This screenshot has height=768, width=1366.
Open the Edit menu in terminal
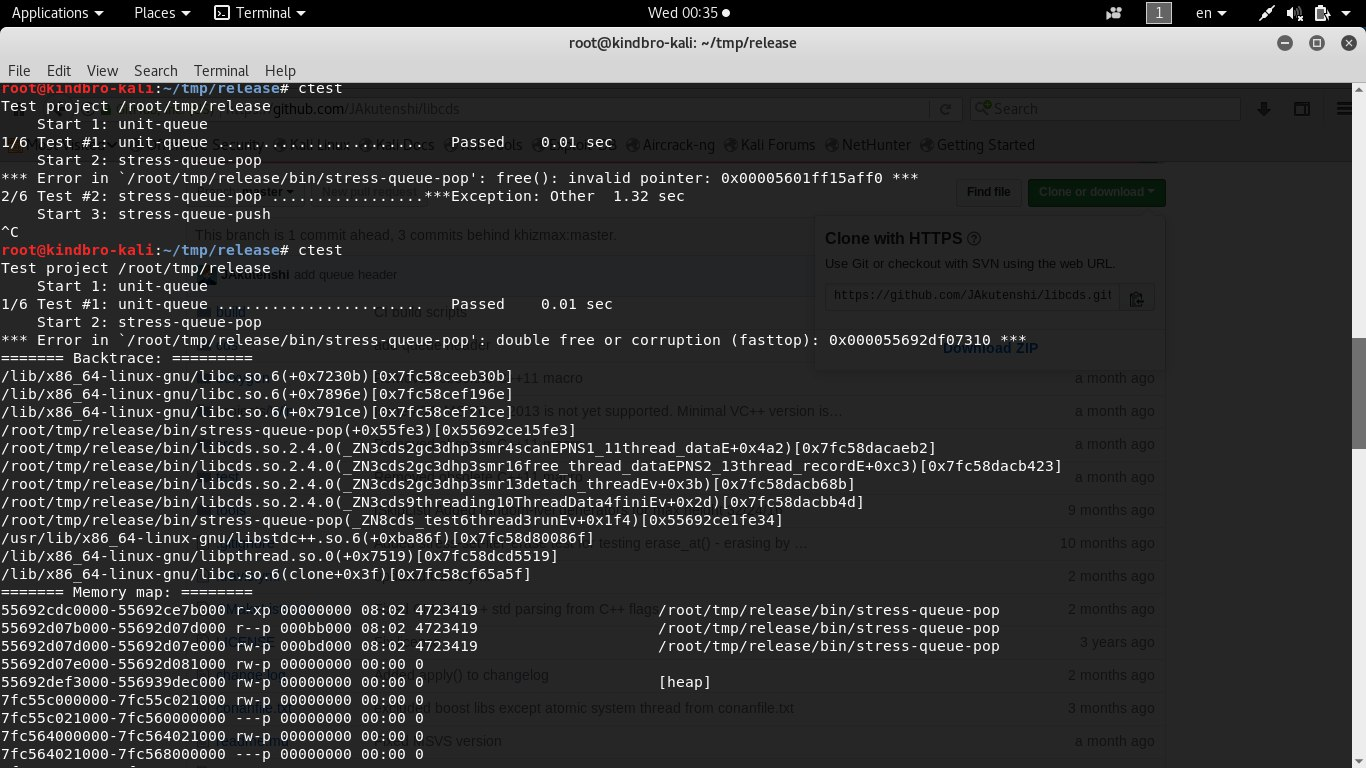tap(59, 70)
